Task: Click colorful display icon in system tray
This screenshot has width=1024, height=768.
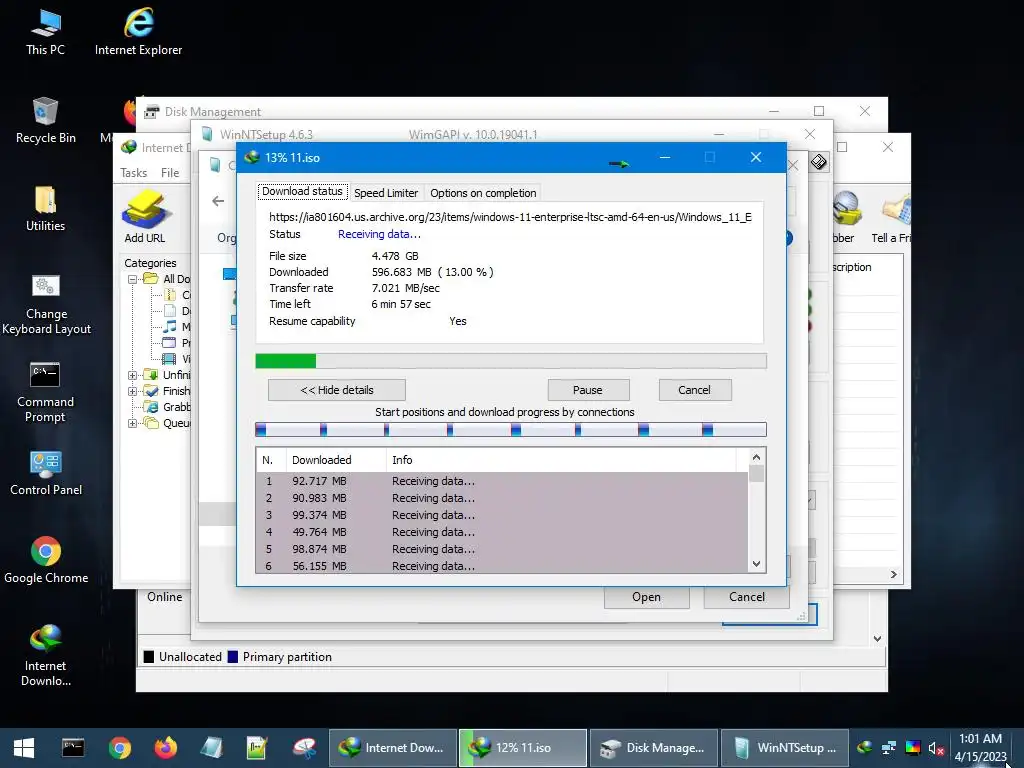Action: click(x=912, y=748)
